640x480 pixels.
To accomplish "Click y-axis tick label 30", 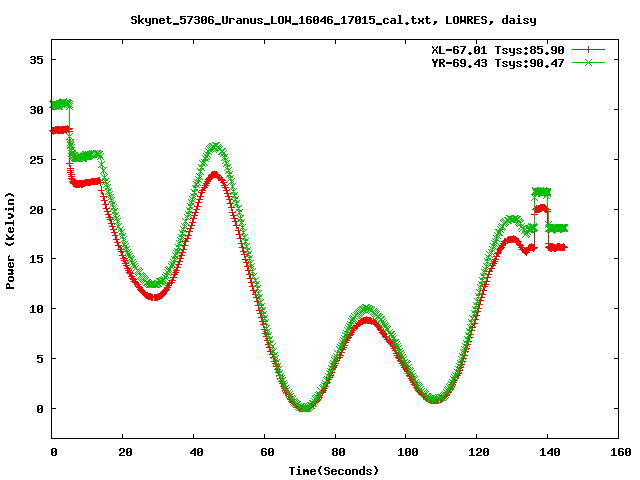I will pyautogui.click(x=36, y=110).
